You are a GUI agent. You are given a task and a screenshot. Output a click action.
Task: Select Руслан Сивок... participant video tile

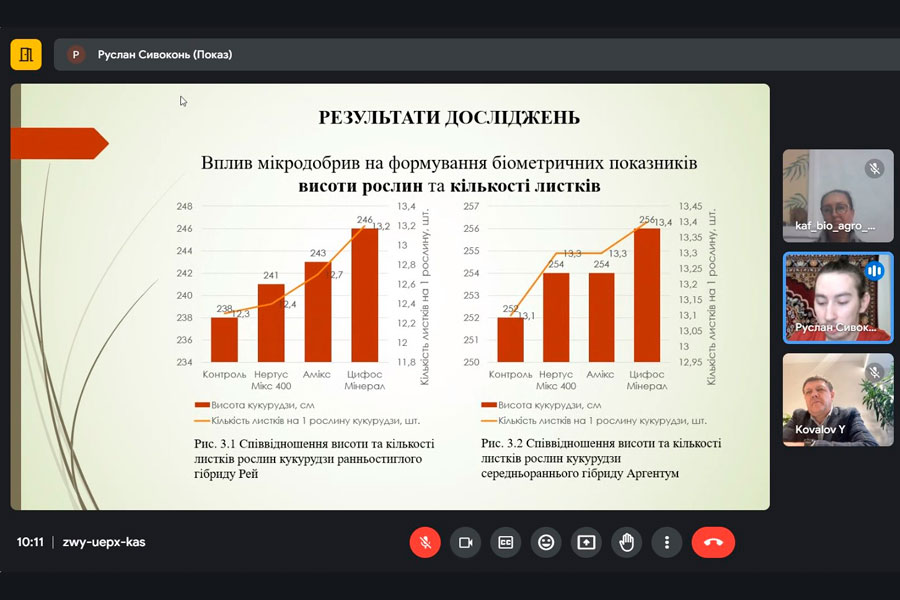point(838,298)
